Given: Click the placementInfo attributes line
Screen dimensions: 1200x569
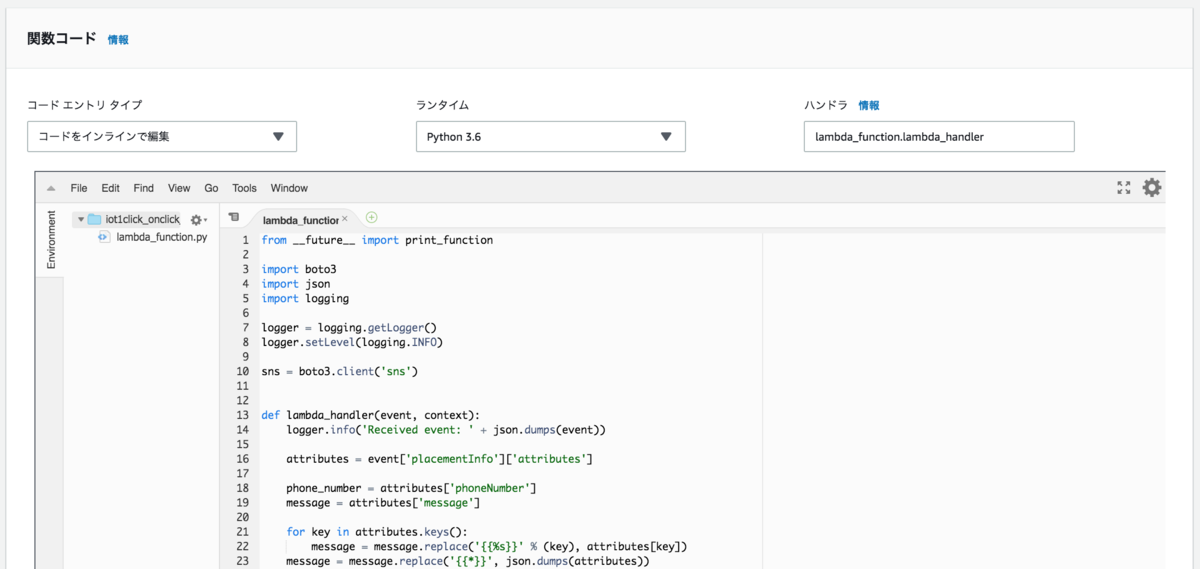Looking at the screenshot, I should (x=439, y=459).
